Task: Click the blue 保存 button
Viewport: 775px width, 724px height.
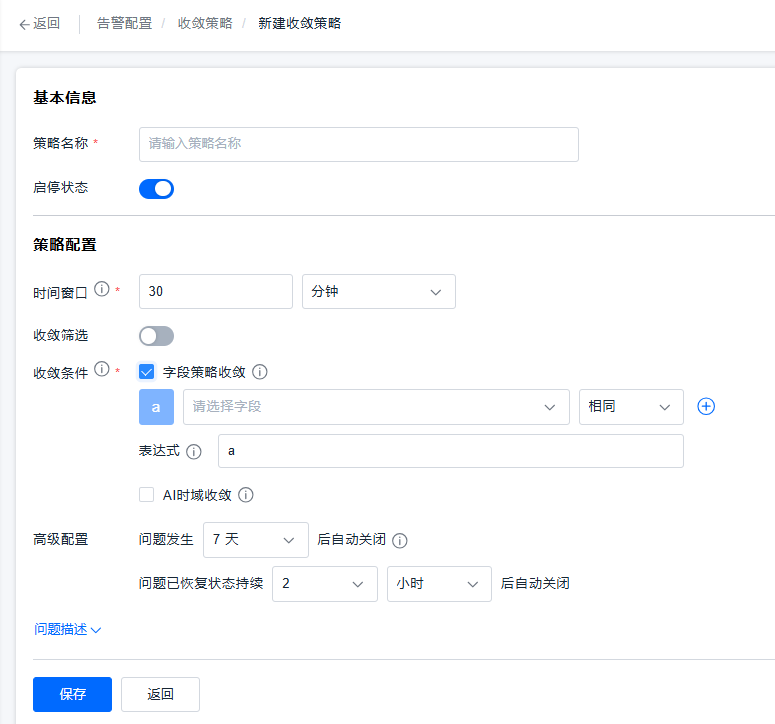Action: coord(72,694)
